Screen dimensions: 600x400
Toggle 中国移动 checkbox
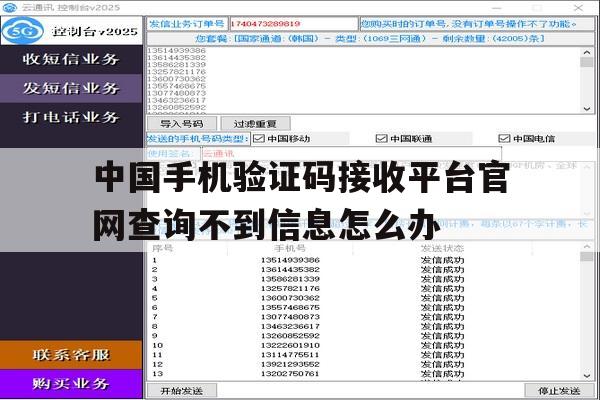(259, 139)
